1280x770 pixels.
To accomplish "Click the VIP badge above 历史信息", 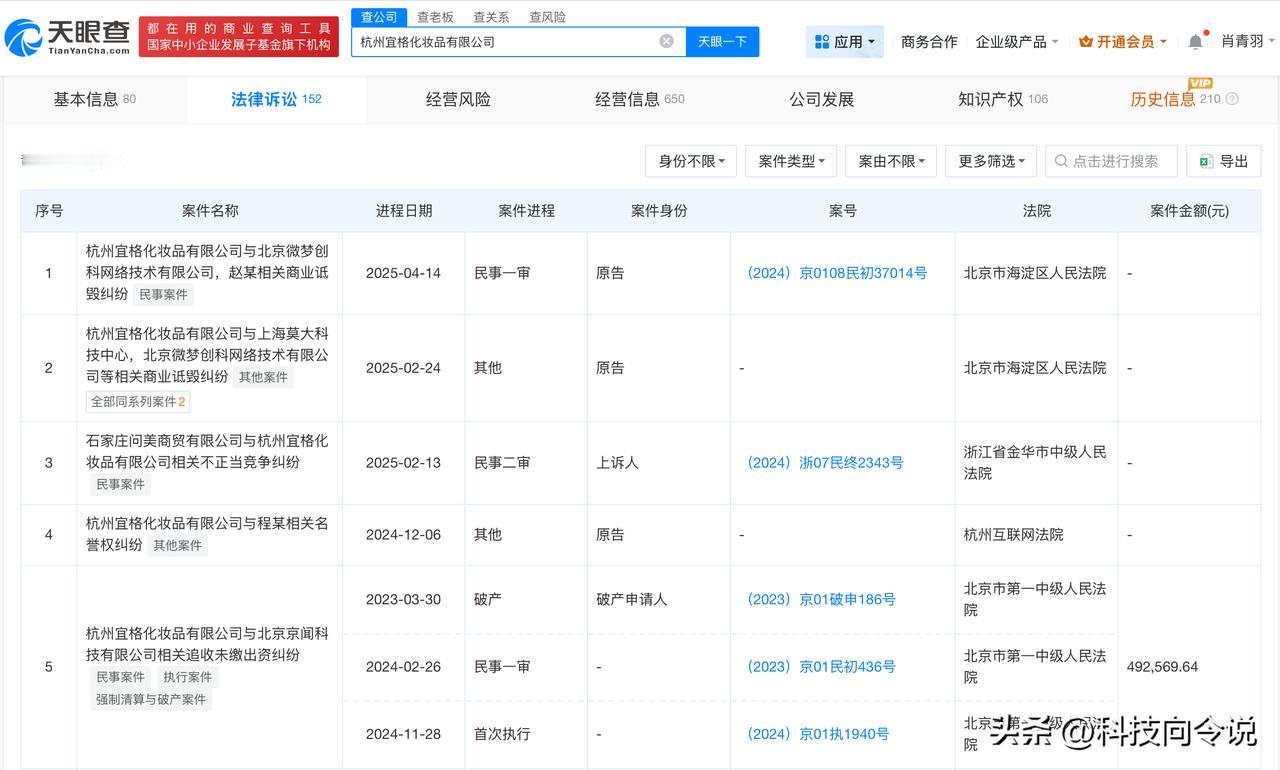I will [x=1200, y=83].
